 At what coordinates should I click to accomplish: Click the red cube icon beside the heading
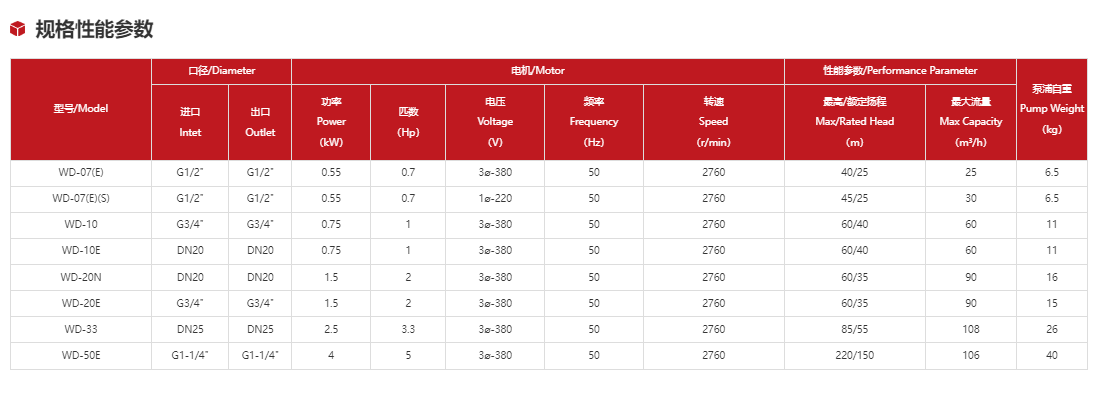pyautogui.click(x=17, y=30)
